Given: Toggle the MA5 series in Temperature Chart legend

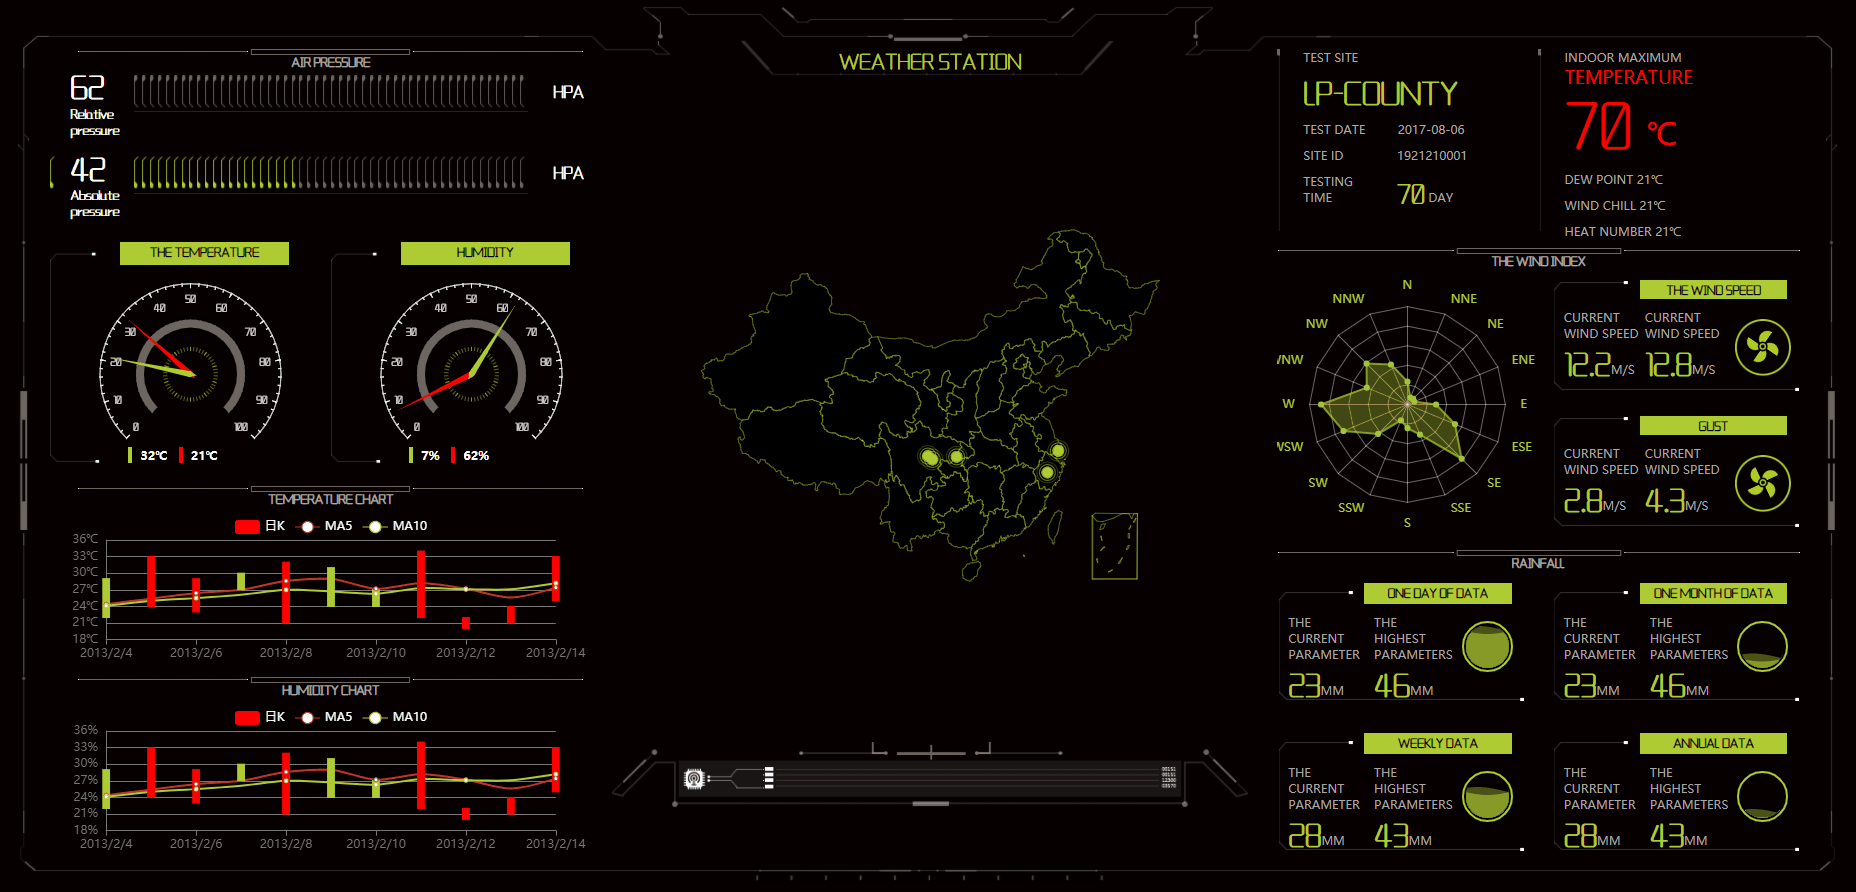Looking at the screenshot, I should click(325, 526).
